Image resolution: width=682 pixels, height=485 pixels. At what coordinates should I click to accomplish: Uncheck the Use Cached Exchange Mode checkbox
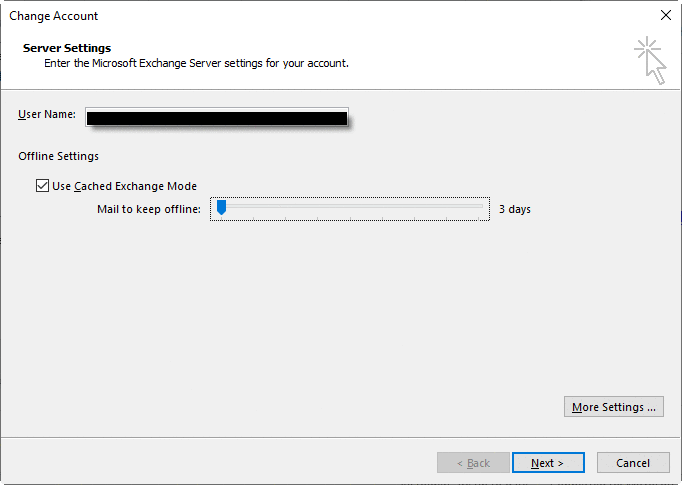42,186
